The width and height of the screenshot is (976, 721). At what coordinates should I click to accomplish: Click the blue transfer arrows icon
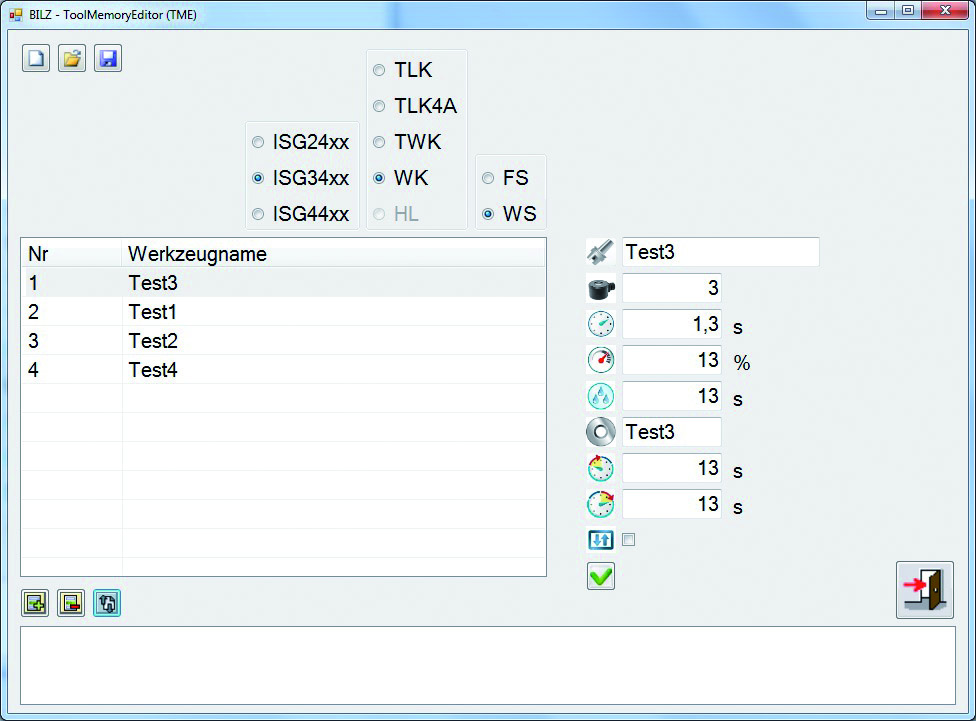600,540
